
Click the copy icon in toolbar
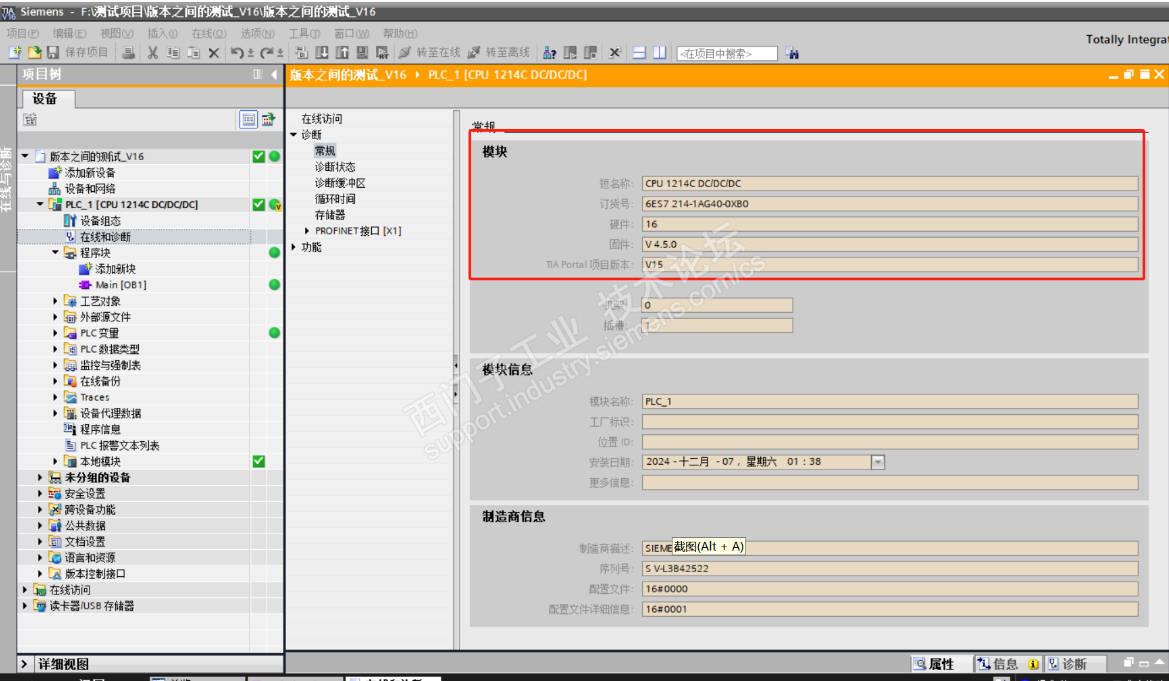[173, 52]
